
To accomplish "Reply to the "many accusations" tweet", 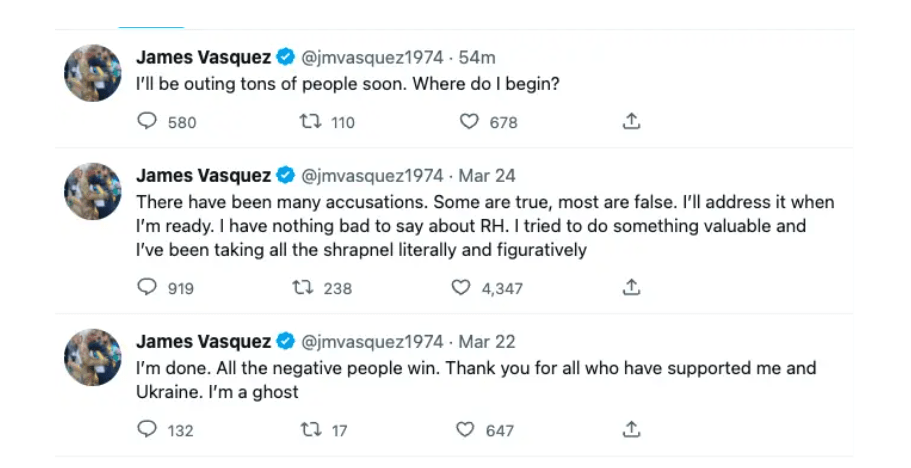I will [147, 288].
